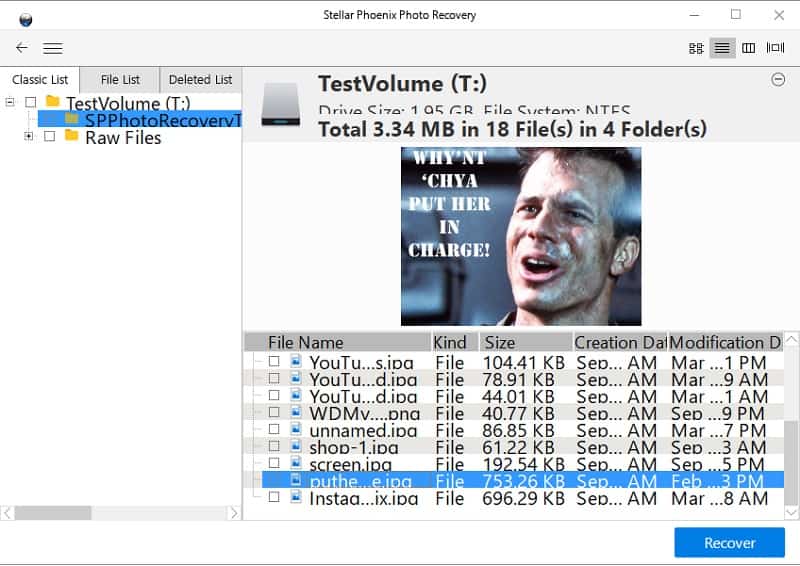Check the 44.01 KB file checkbox
This screenshot has height=566, width=800.
pos(274,395)
